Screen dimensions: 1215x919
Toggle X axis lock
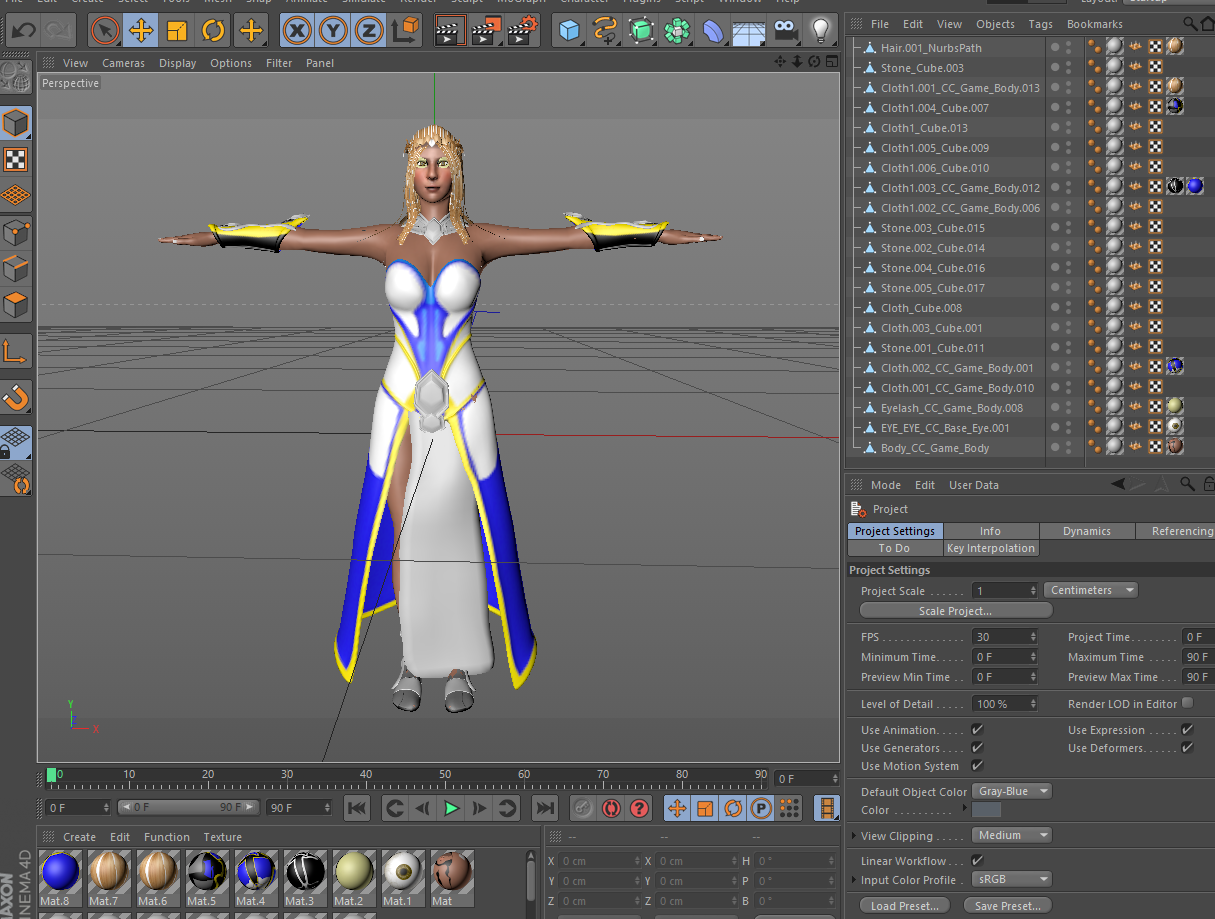[297, 31]
